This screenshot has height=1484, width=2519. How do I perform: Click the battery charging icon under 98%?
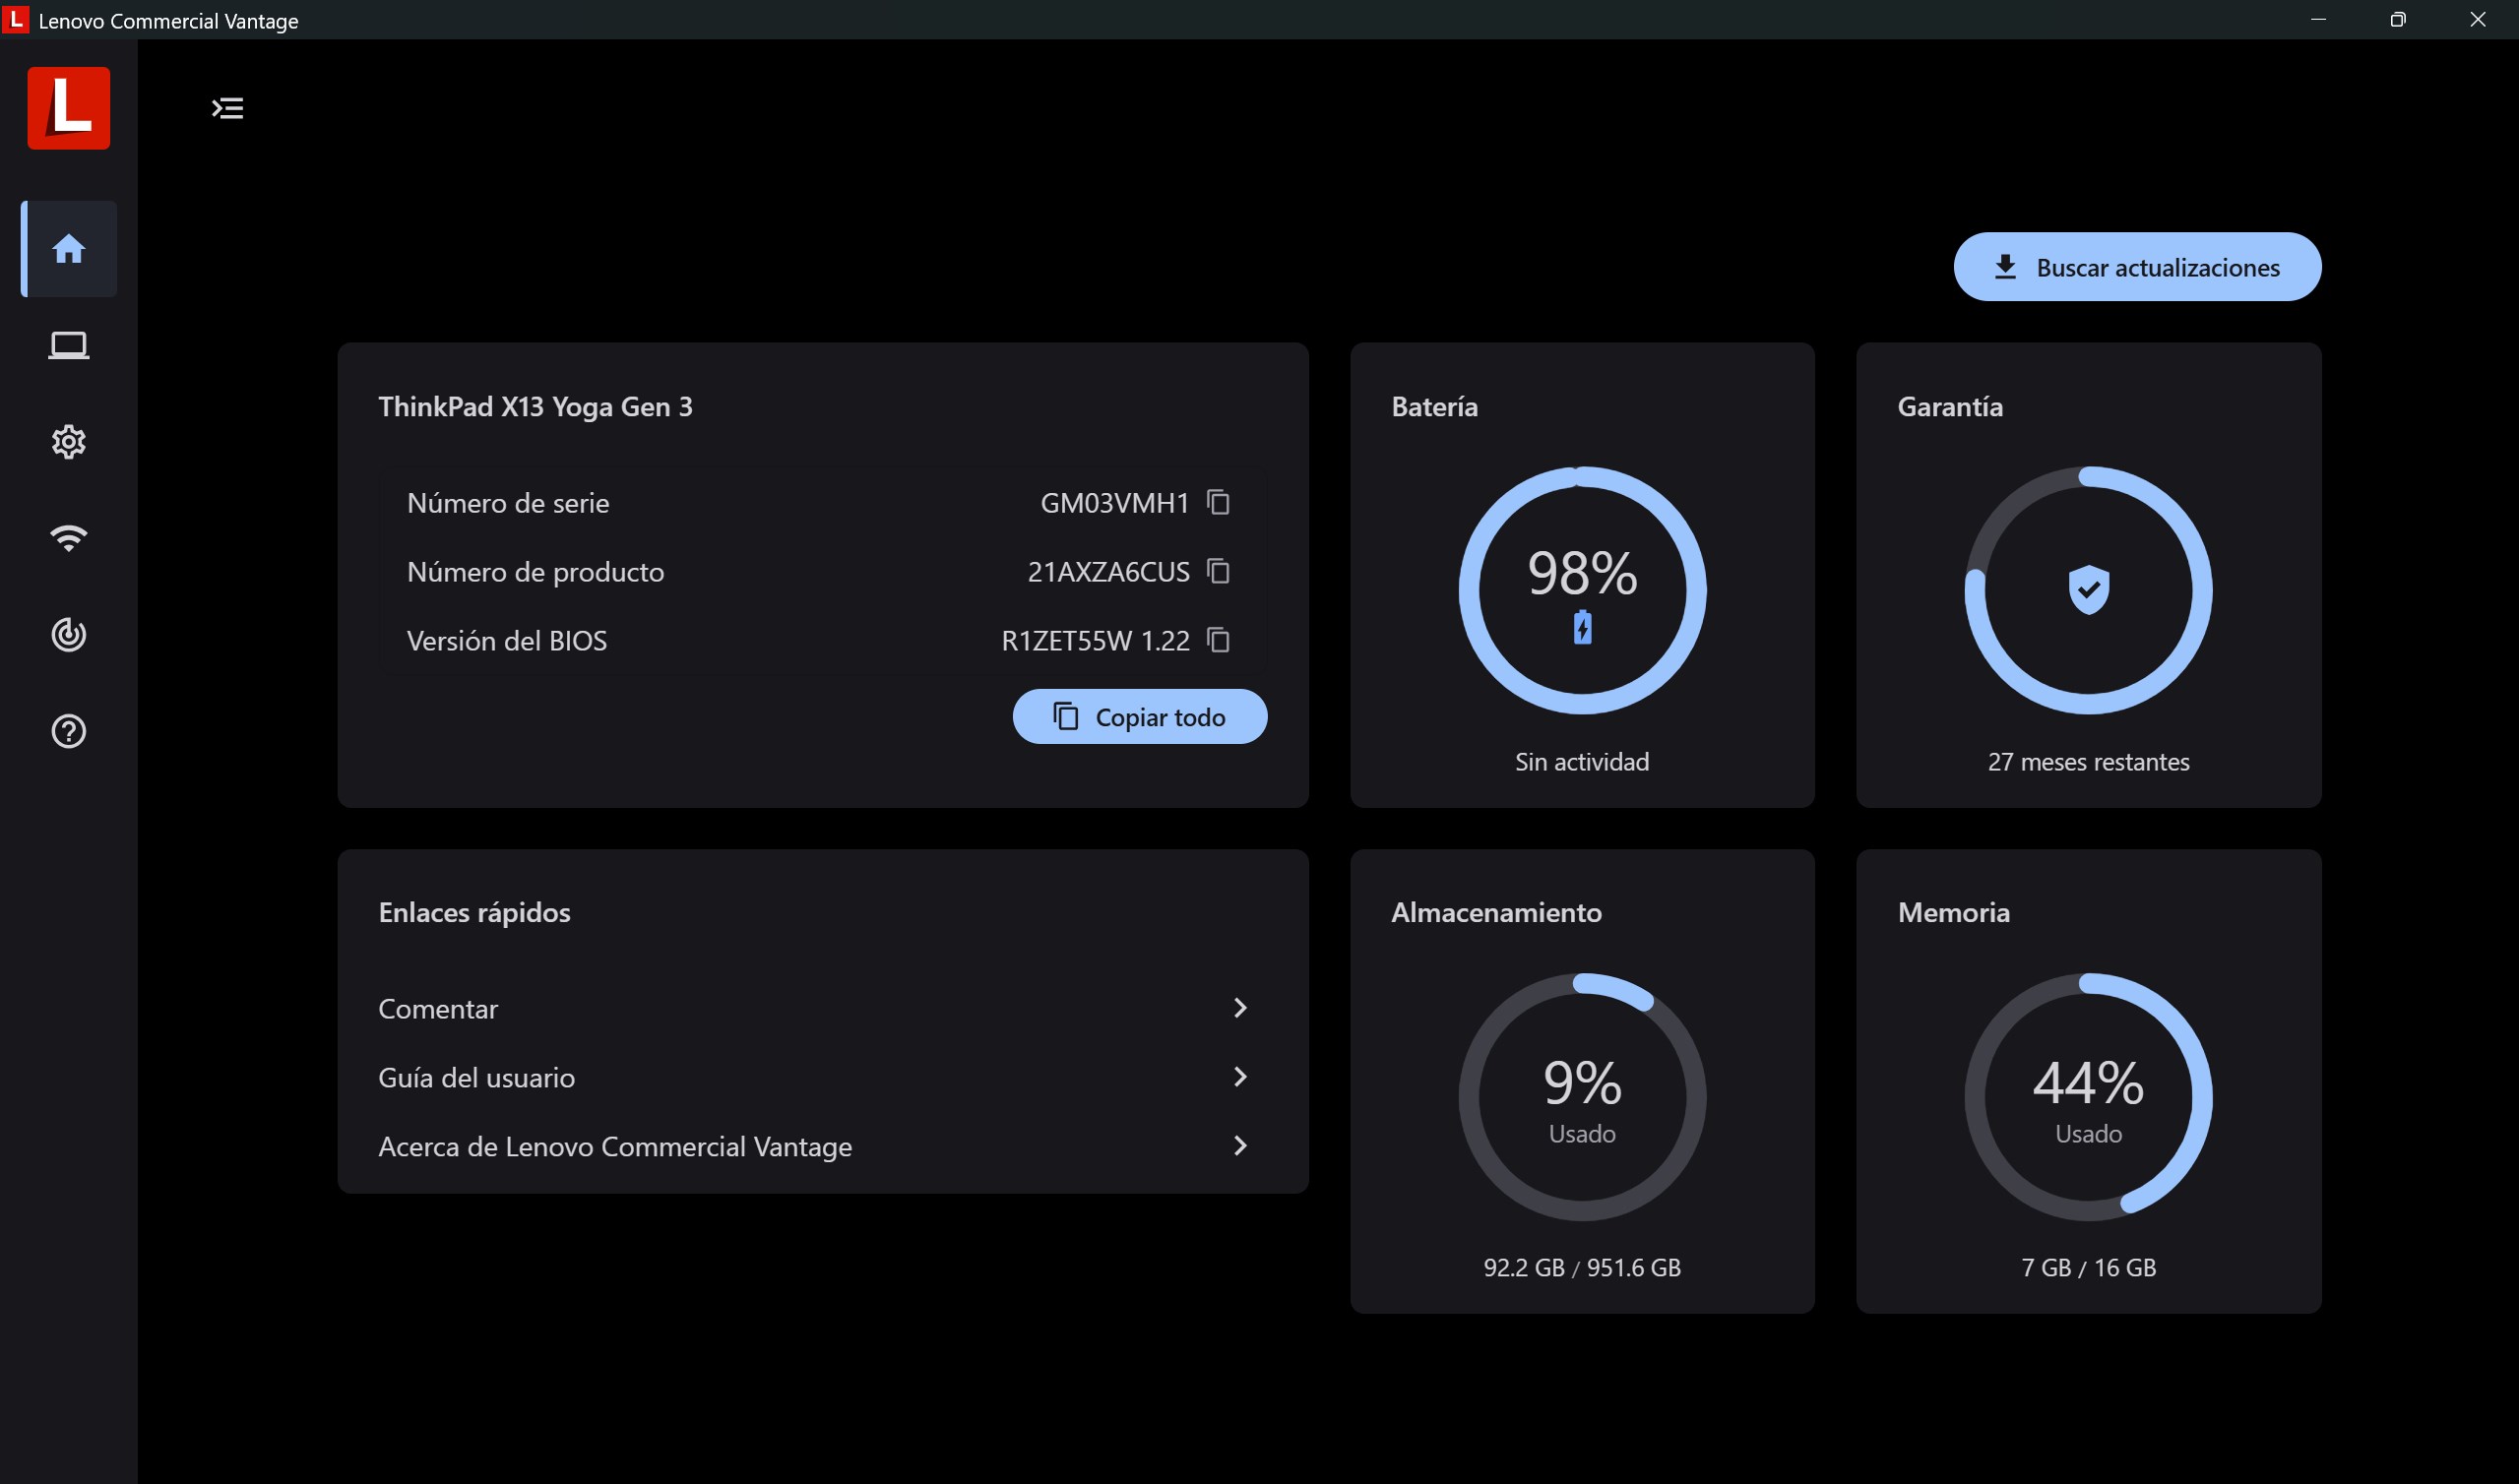(1582, 628)
